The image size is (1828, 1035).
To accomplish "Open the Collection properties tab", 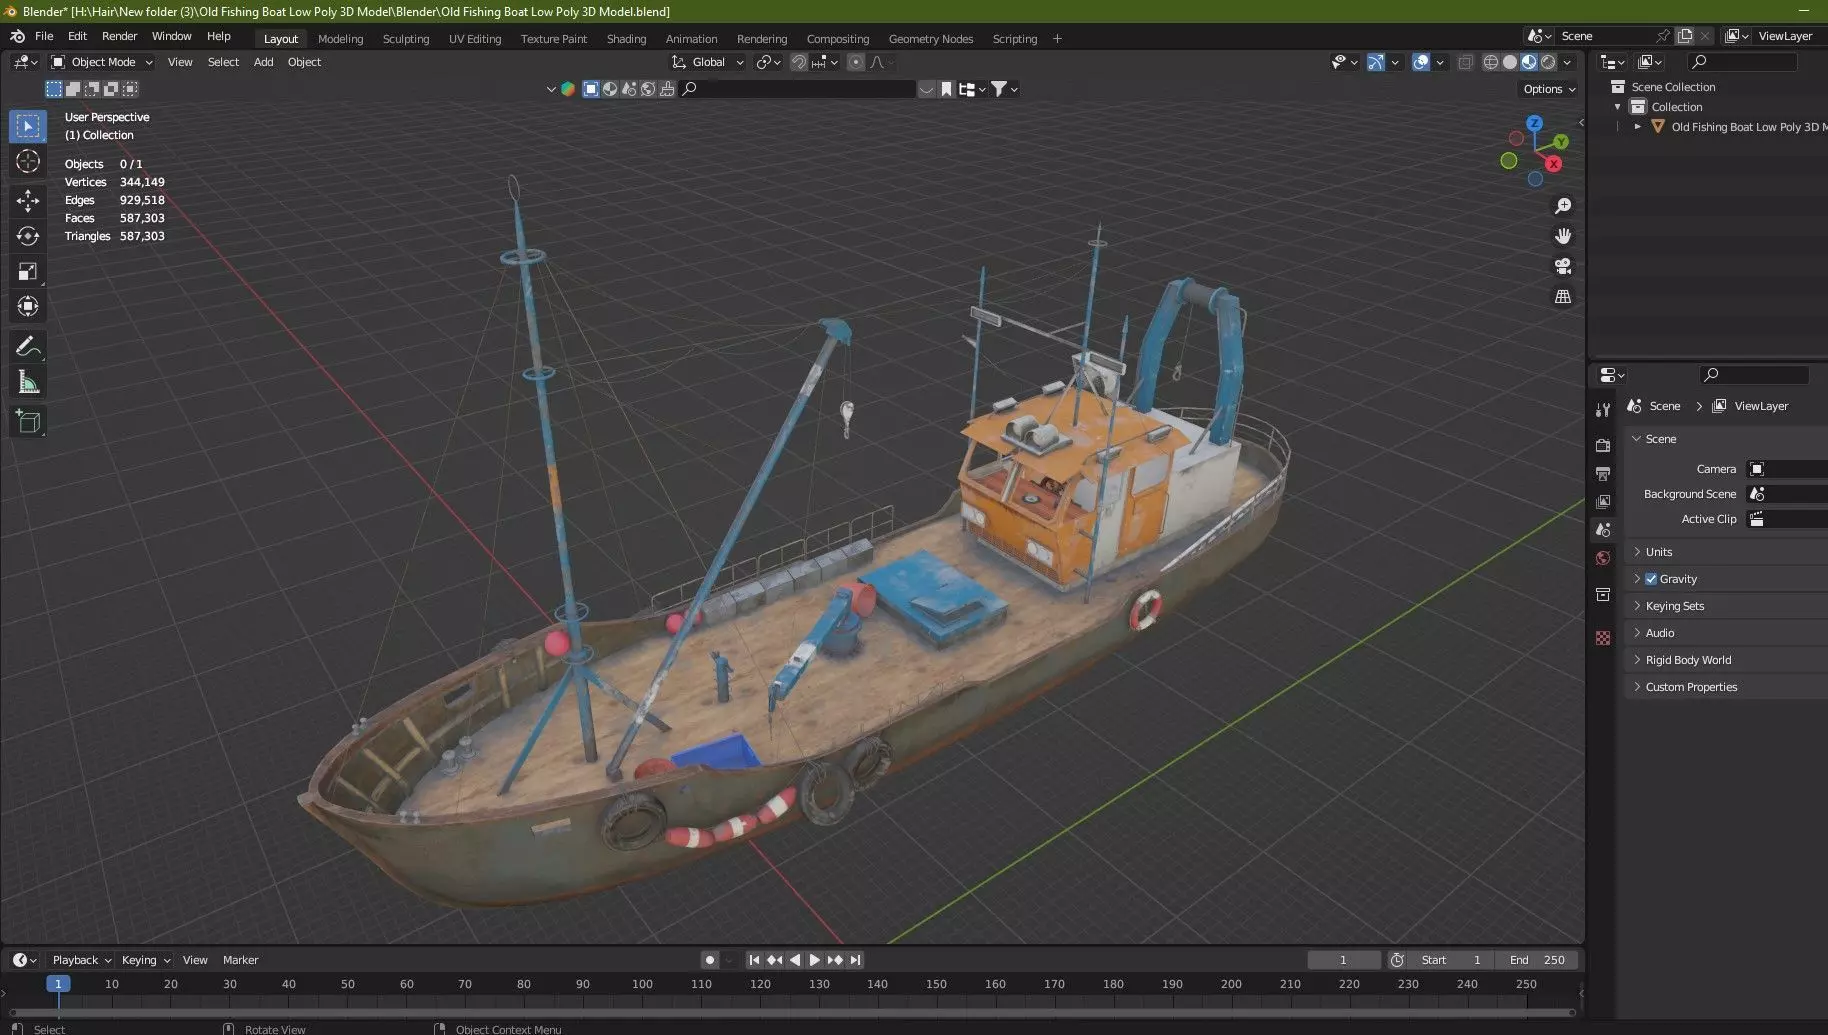I will tap(1603, 595).
